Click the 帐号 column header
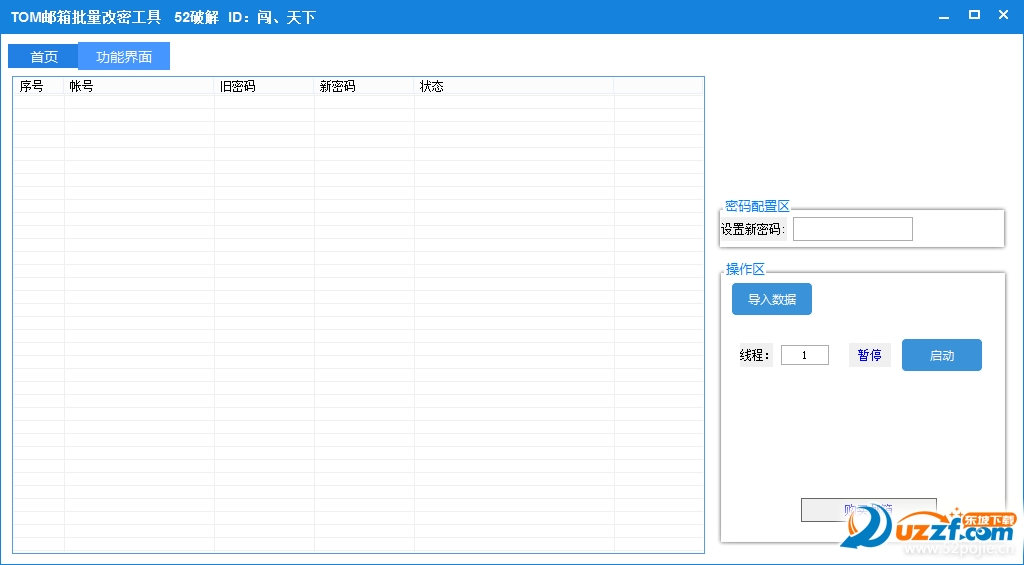This screenshot has width=1024, height=565. click(139, 86)
